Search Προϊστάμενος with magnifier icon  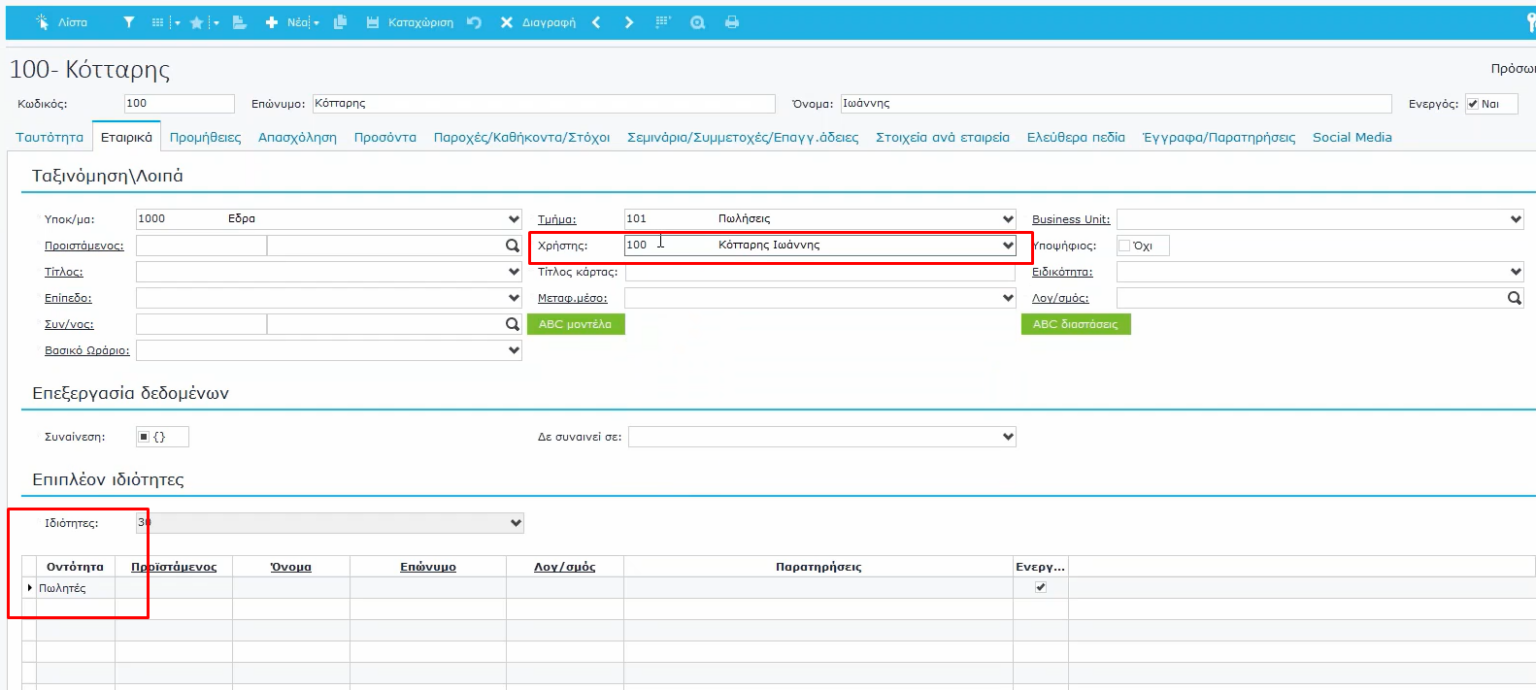pyautogui.click(x=514, y=245)
